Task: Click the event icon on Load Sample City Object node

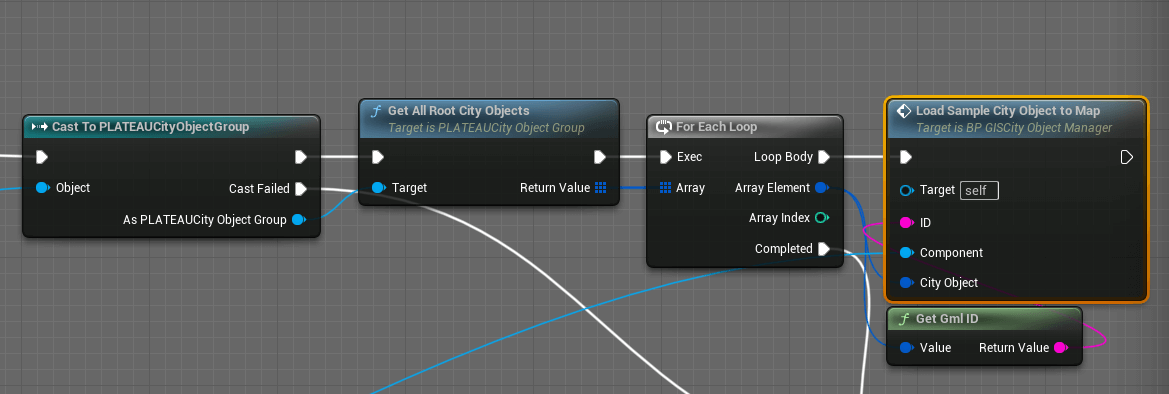Action: tap(904, 111)
